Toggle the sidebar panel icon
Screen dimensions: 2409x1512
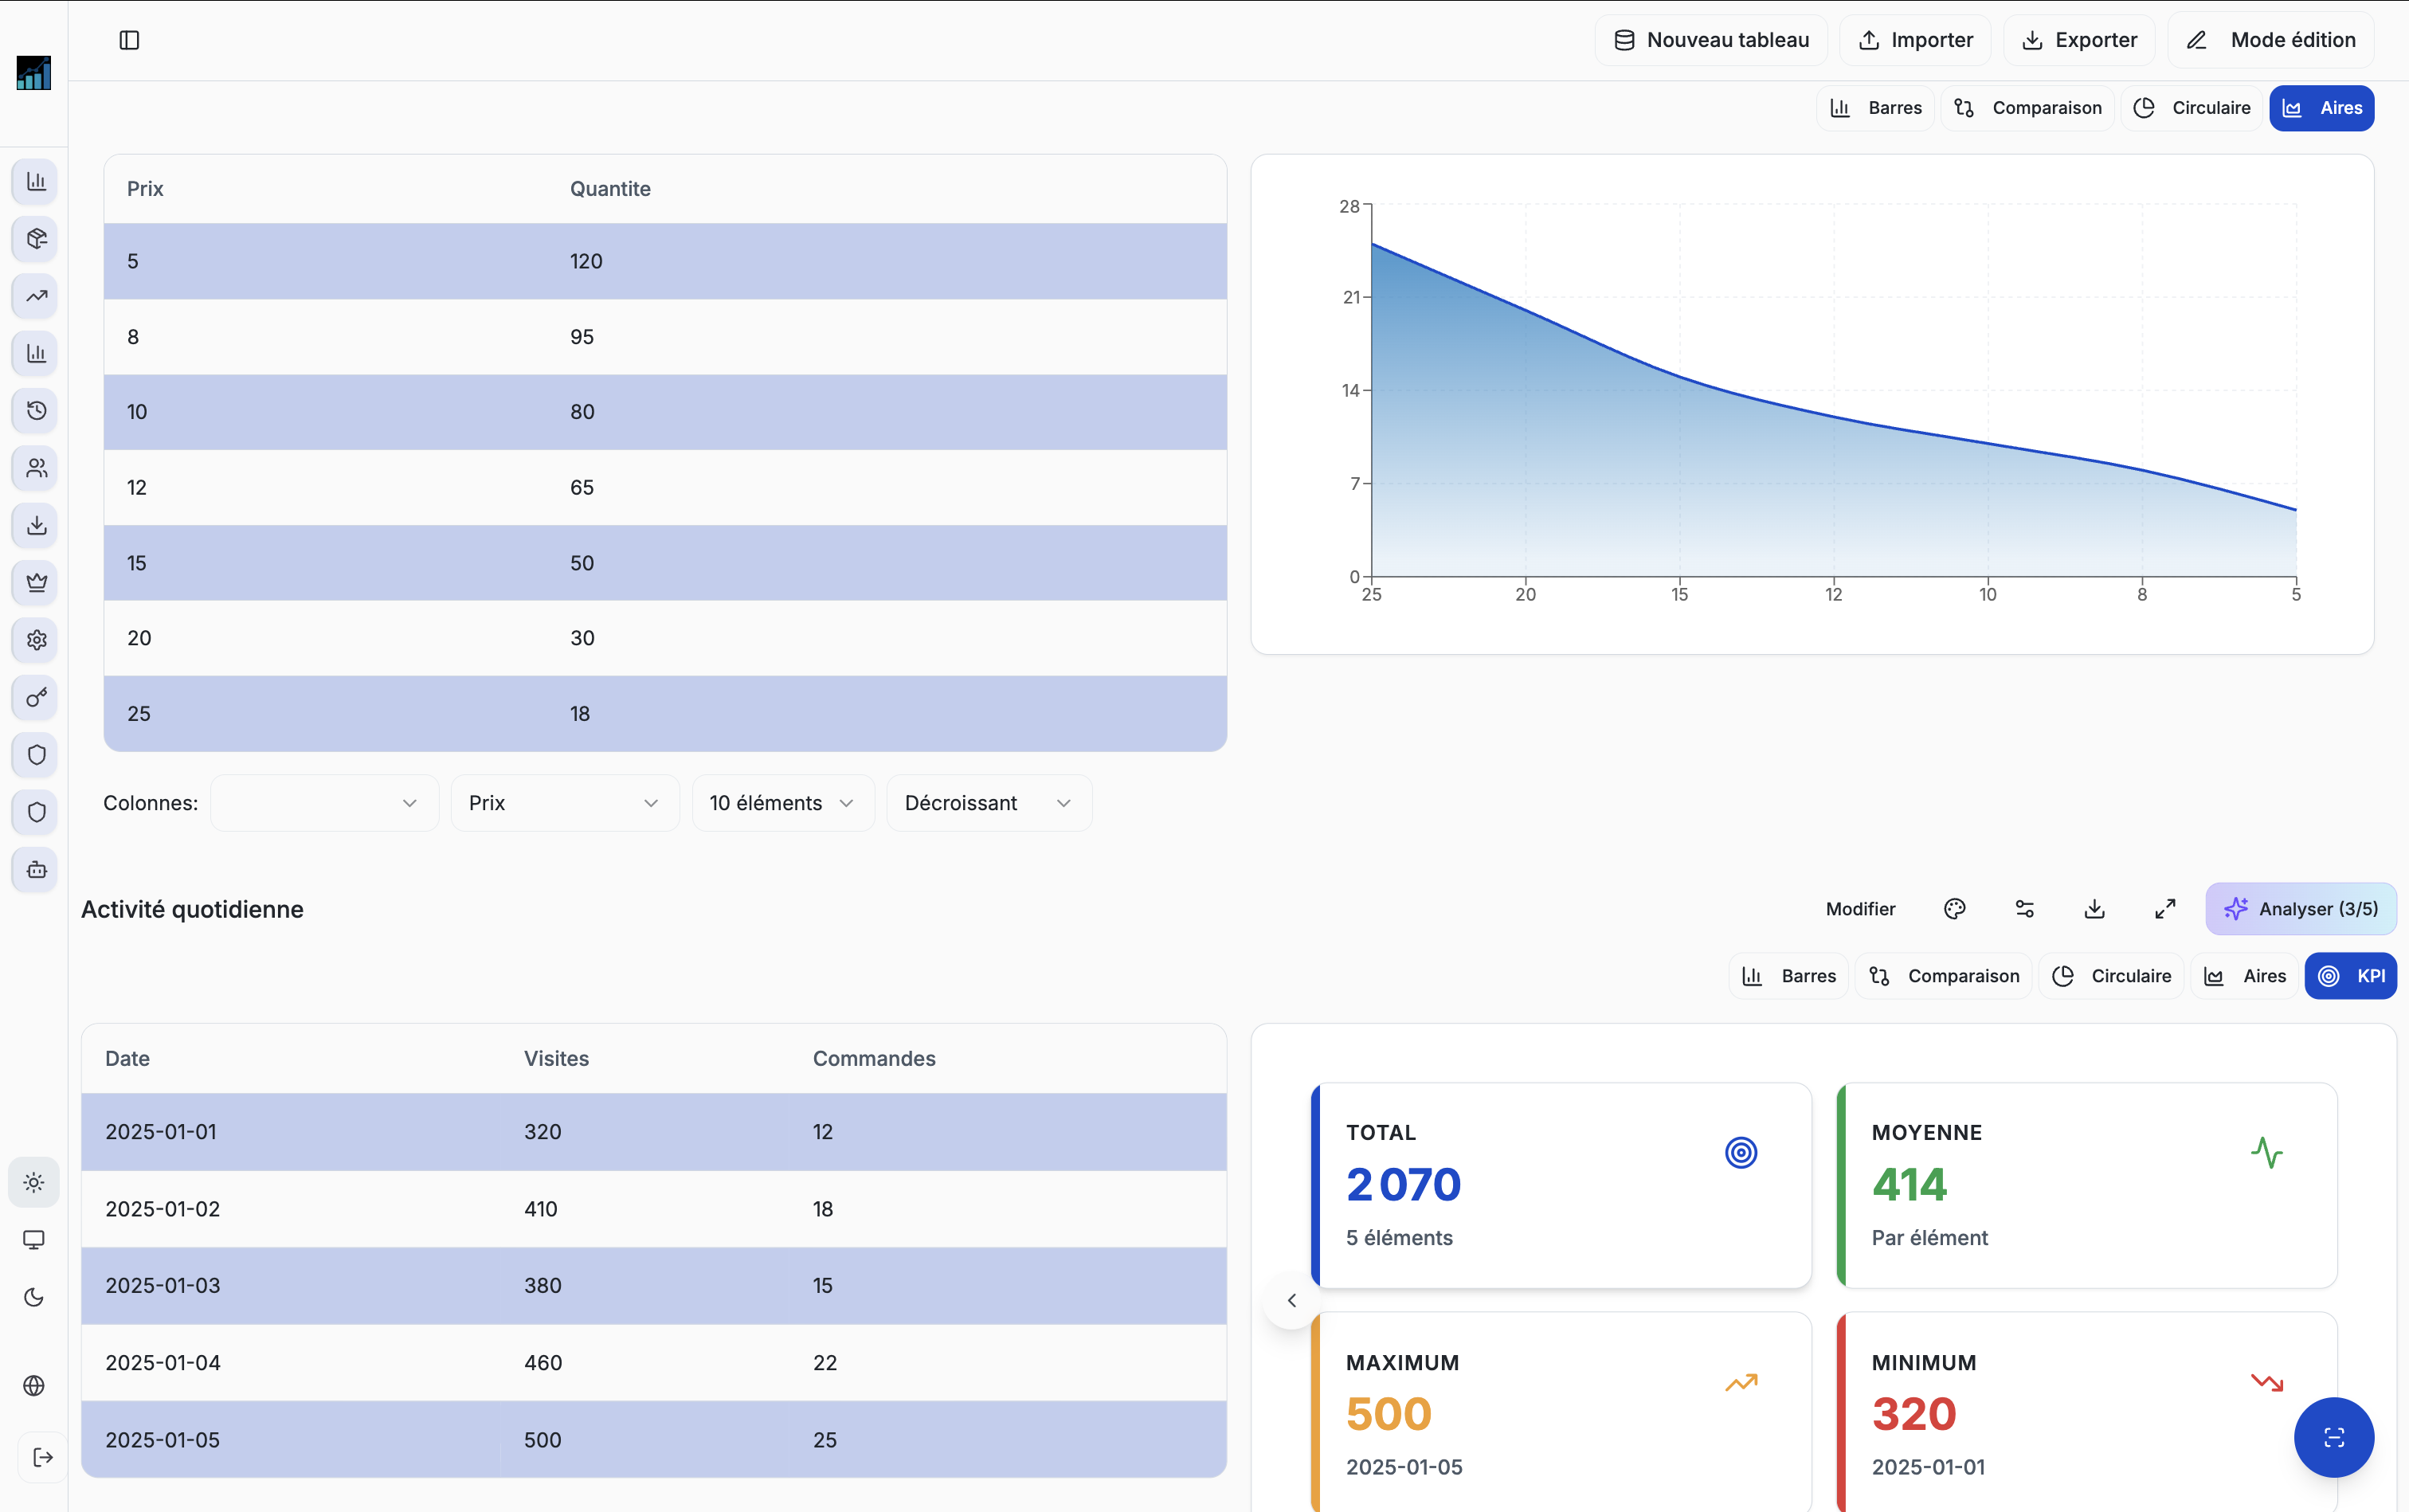tap(129, 40)
